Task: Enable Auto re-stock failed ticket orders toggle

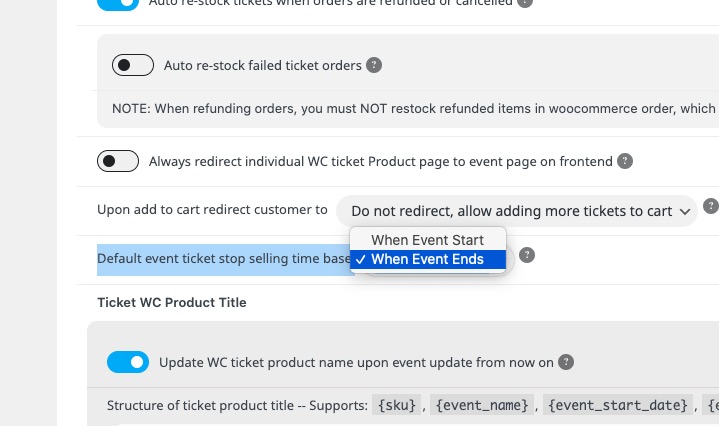Action: coord(133,65)
